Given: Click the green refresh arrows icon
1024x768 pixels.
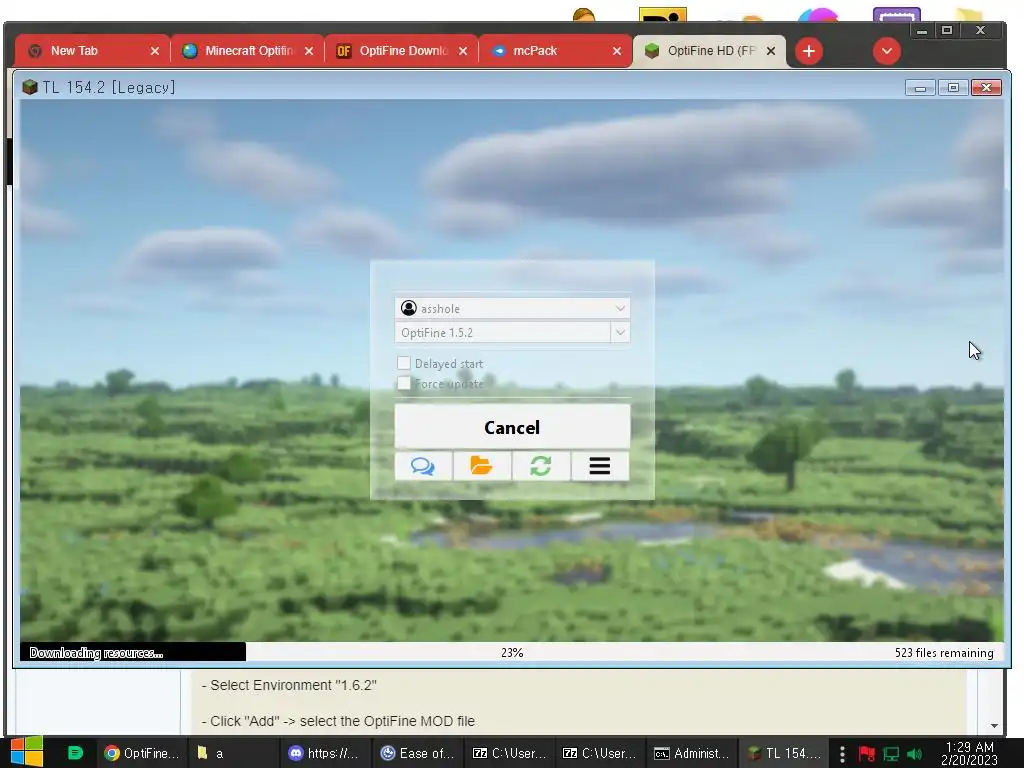Looking at the screenshot, I should point(541,466).
